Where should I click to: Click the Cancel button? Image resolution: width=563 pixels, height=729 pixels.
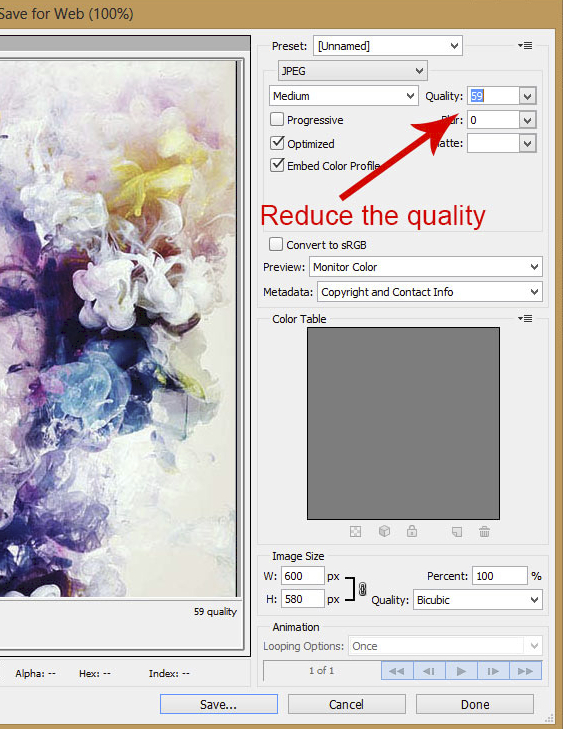click(x=346, y=704)
